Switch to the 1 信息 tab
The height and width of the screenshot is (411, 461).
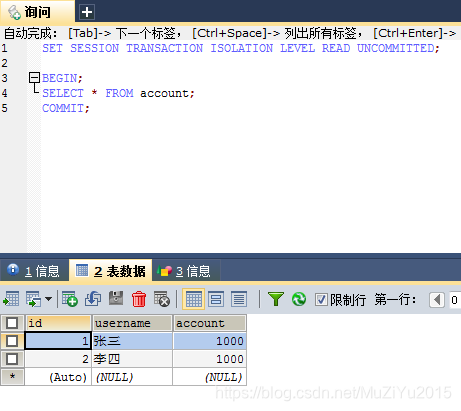click(33, 271)
